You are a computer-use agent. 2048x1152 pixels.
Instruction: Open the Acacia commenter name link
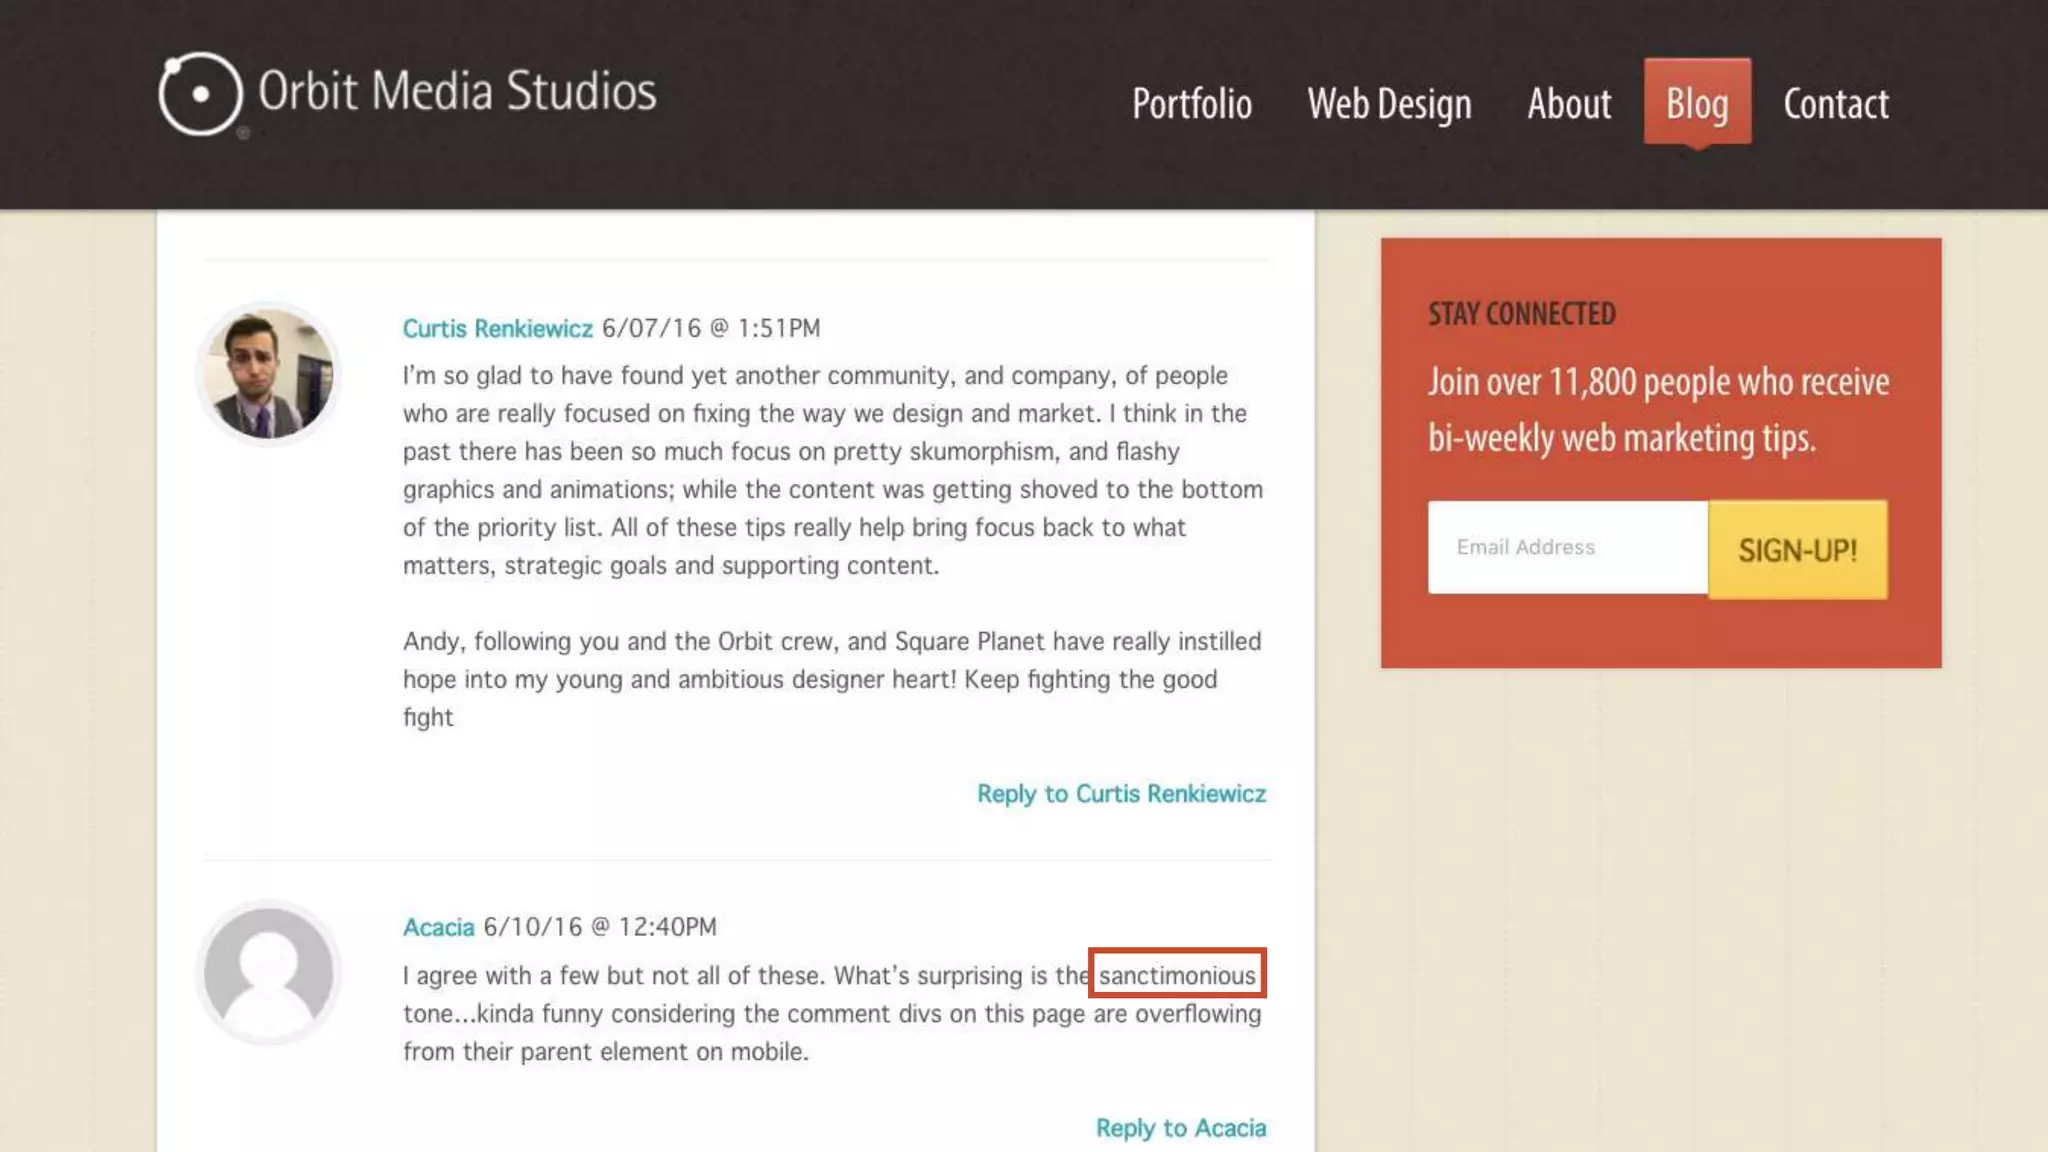[x=438, y=927]
